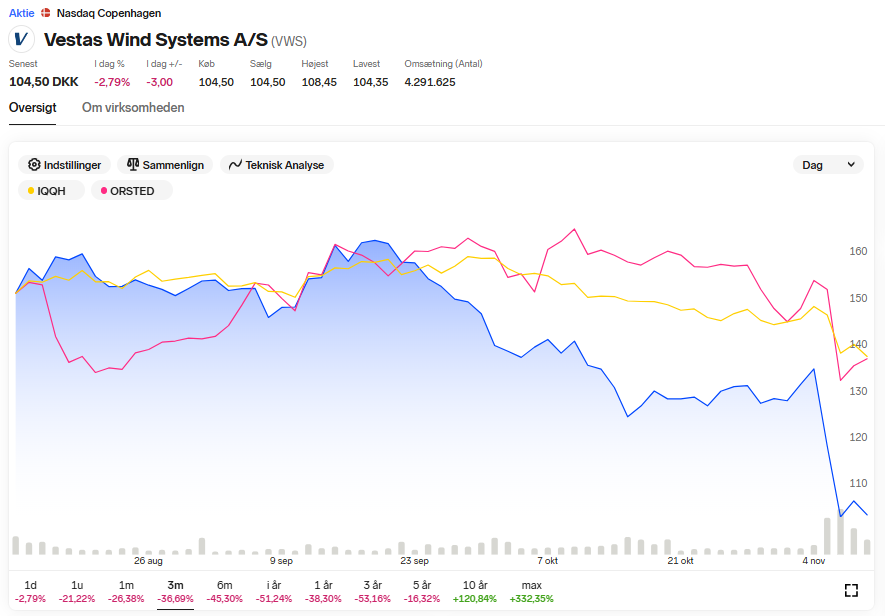Click the latest price 104,50 DKK

pyautogui.click(x=43, y=82)
